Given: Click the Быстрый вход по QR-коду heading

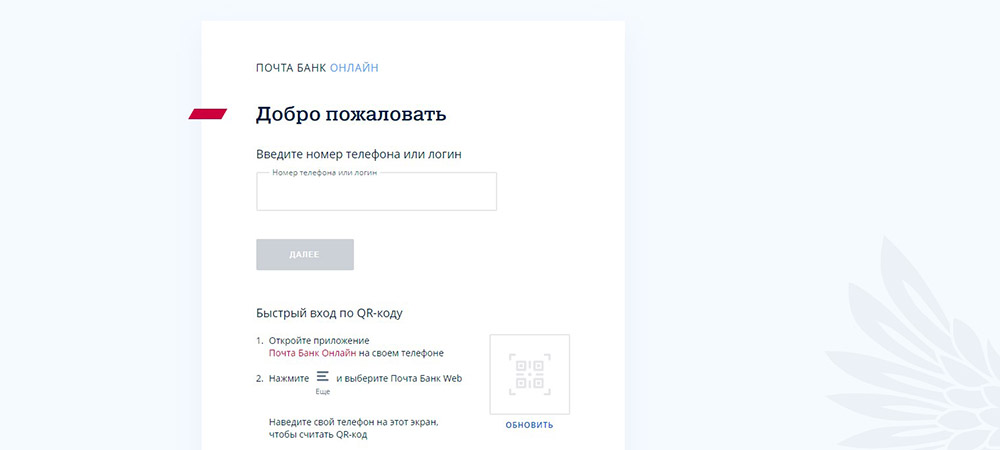Looking at the screenshot, I should tap(329, 313).
